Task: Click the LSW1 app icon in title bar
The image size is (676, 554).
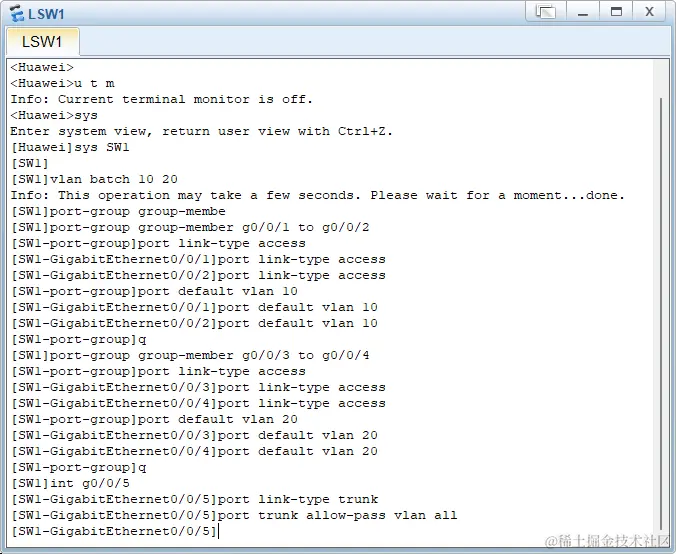Action: pyautogui.click(x=16, y=13)
